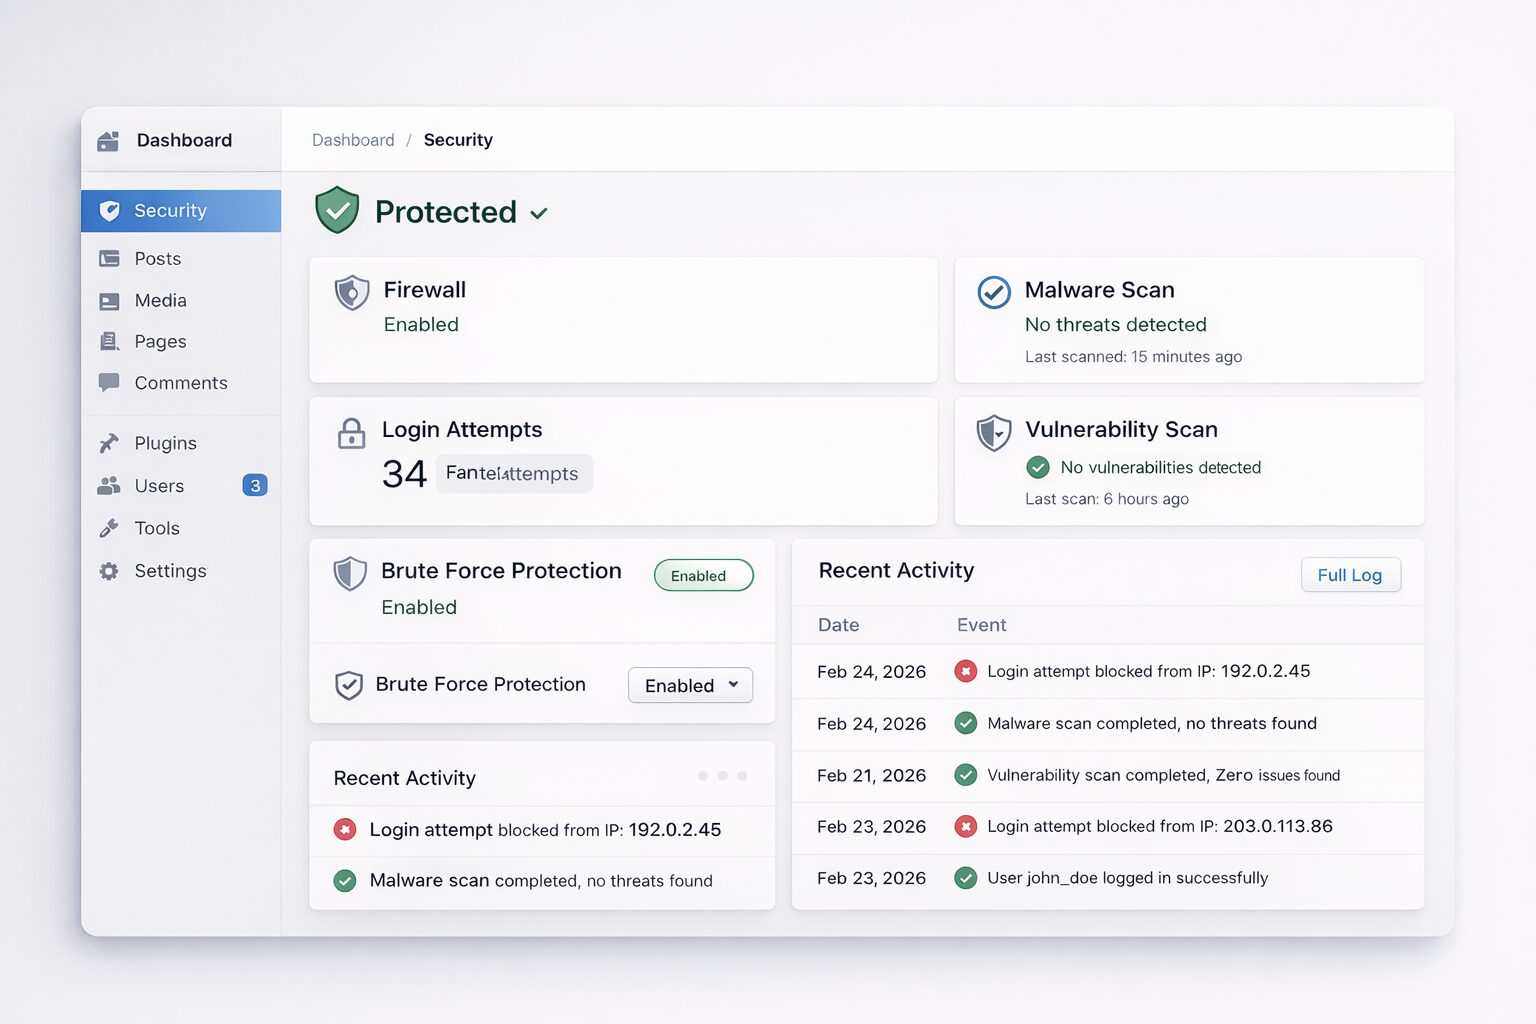Open Pages from the sidebar
Screen dimensions: 1536x1024
(x=160, y=341)
